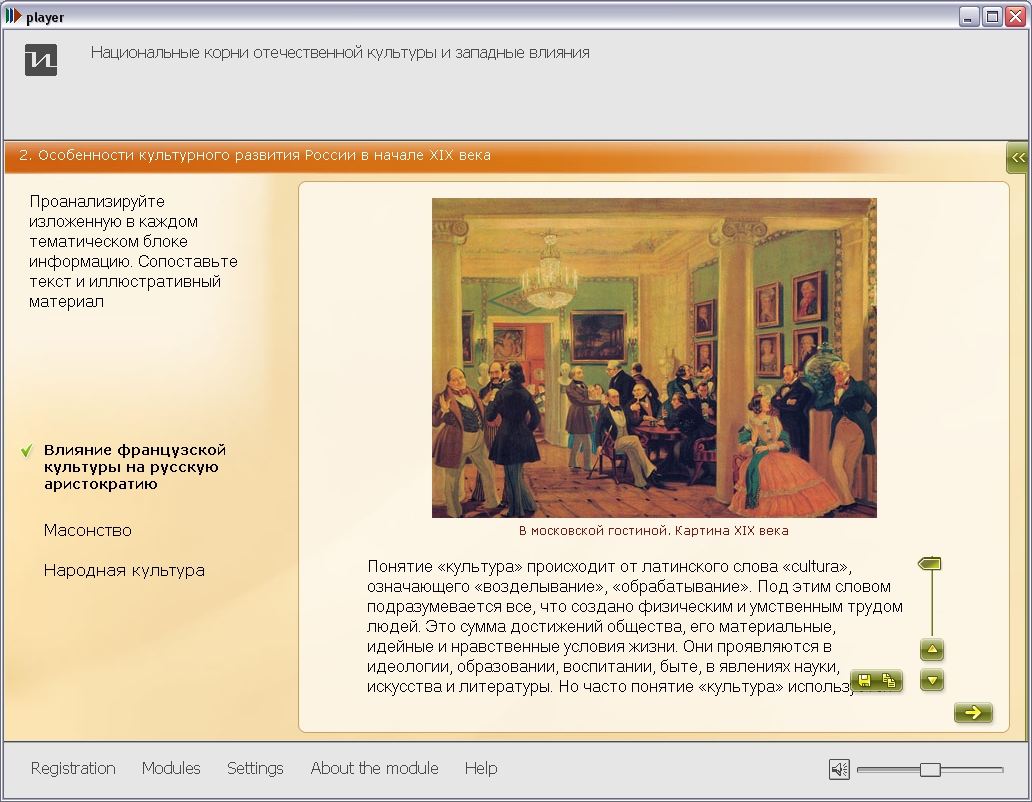1032x802 pixels.
Task: Click the player app icon in the title bar
Action: pos(13,16)
